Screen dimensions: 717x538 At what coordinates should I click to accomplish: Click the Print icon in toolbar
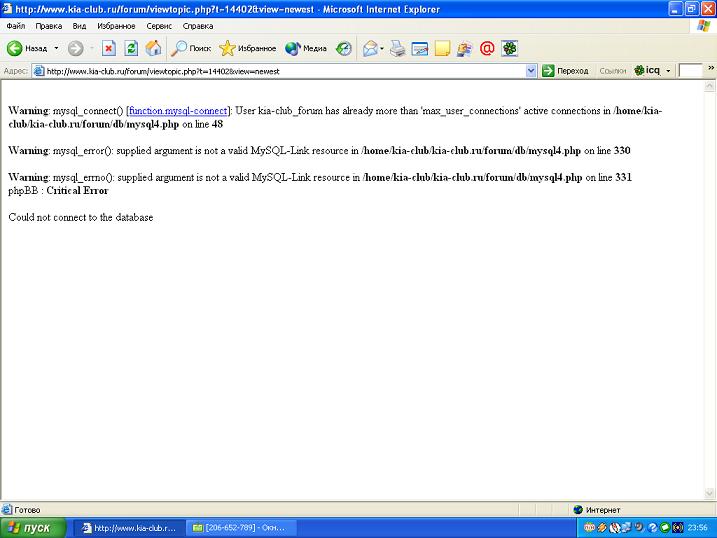coord(398,48)
